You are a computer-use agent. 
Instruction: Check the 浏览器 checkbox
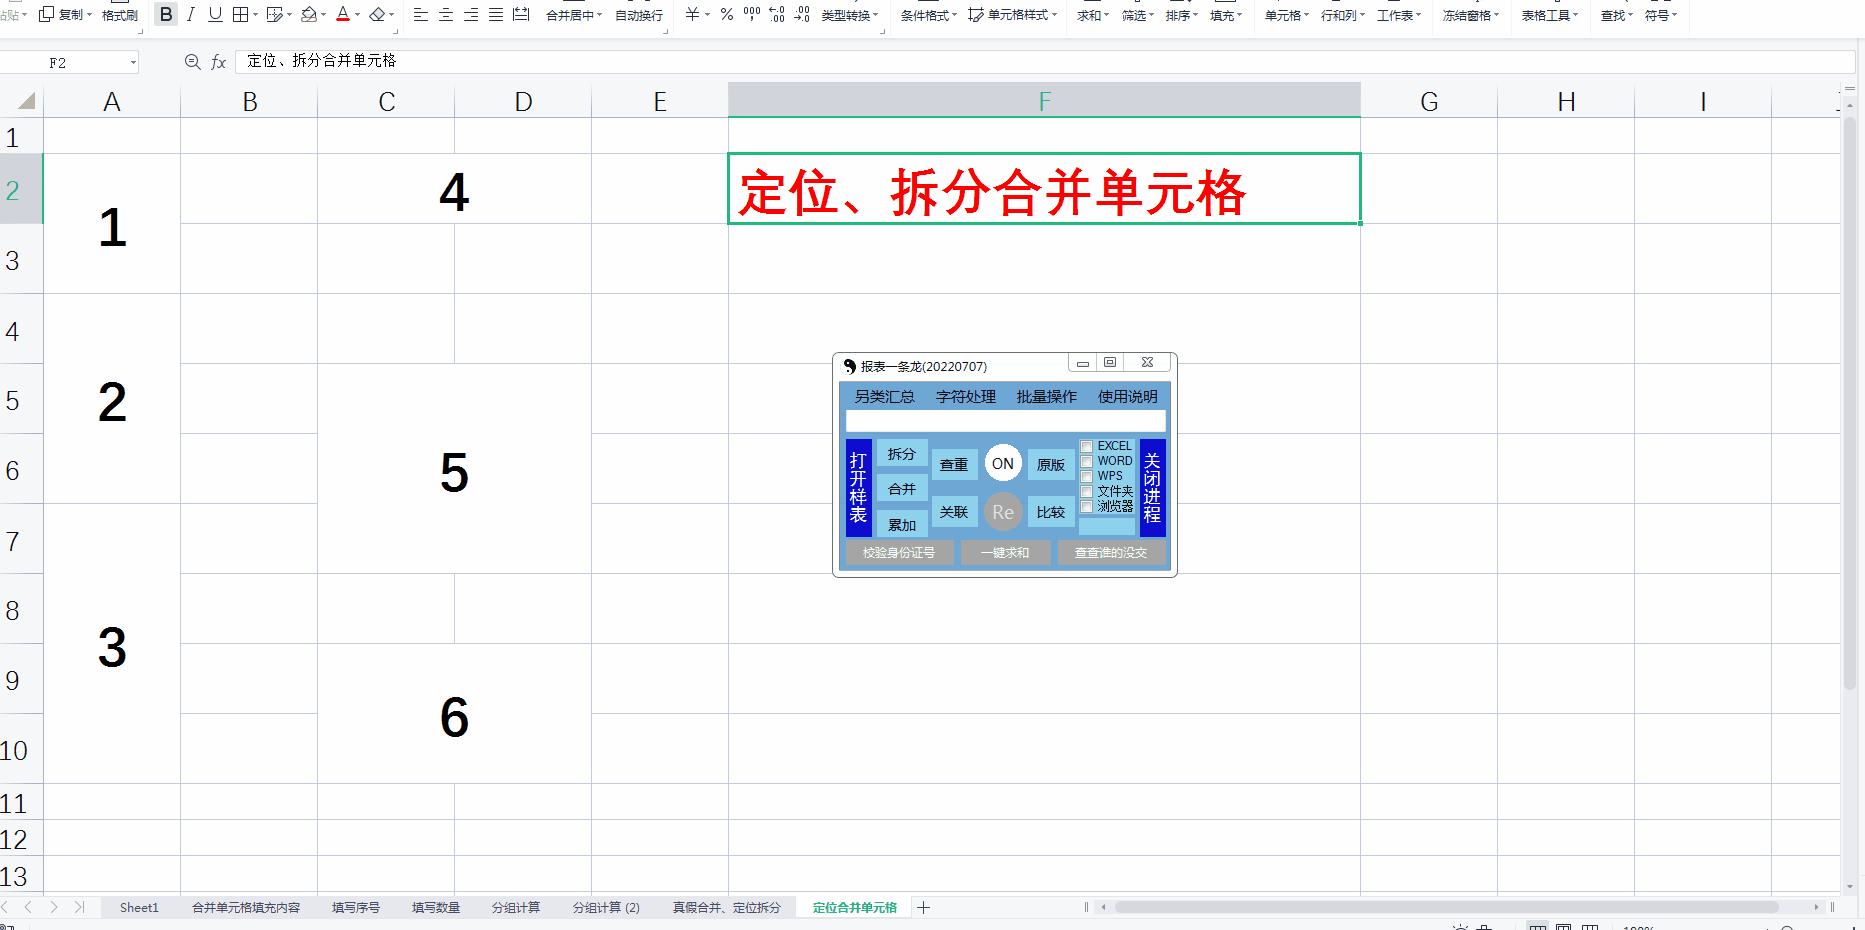1087,507
